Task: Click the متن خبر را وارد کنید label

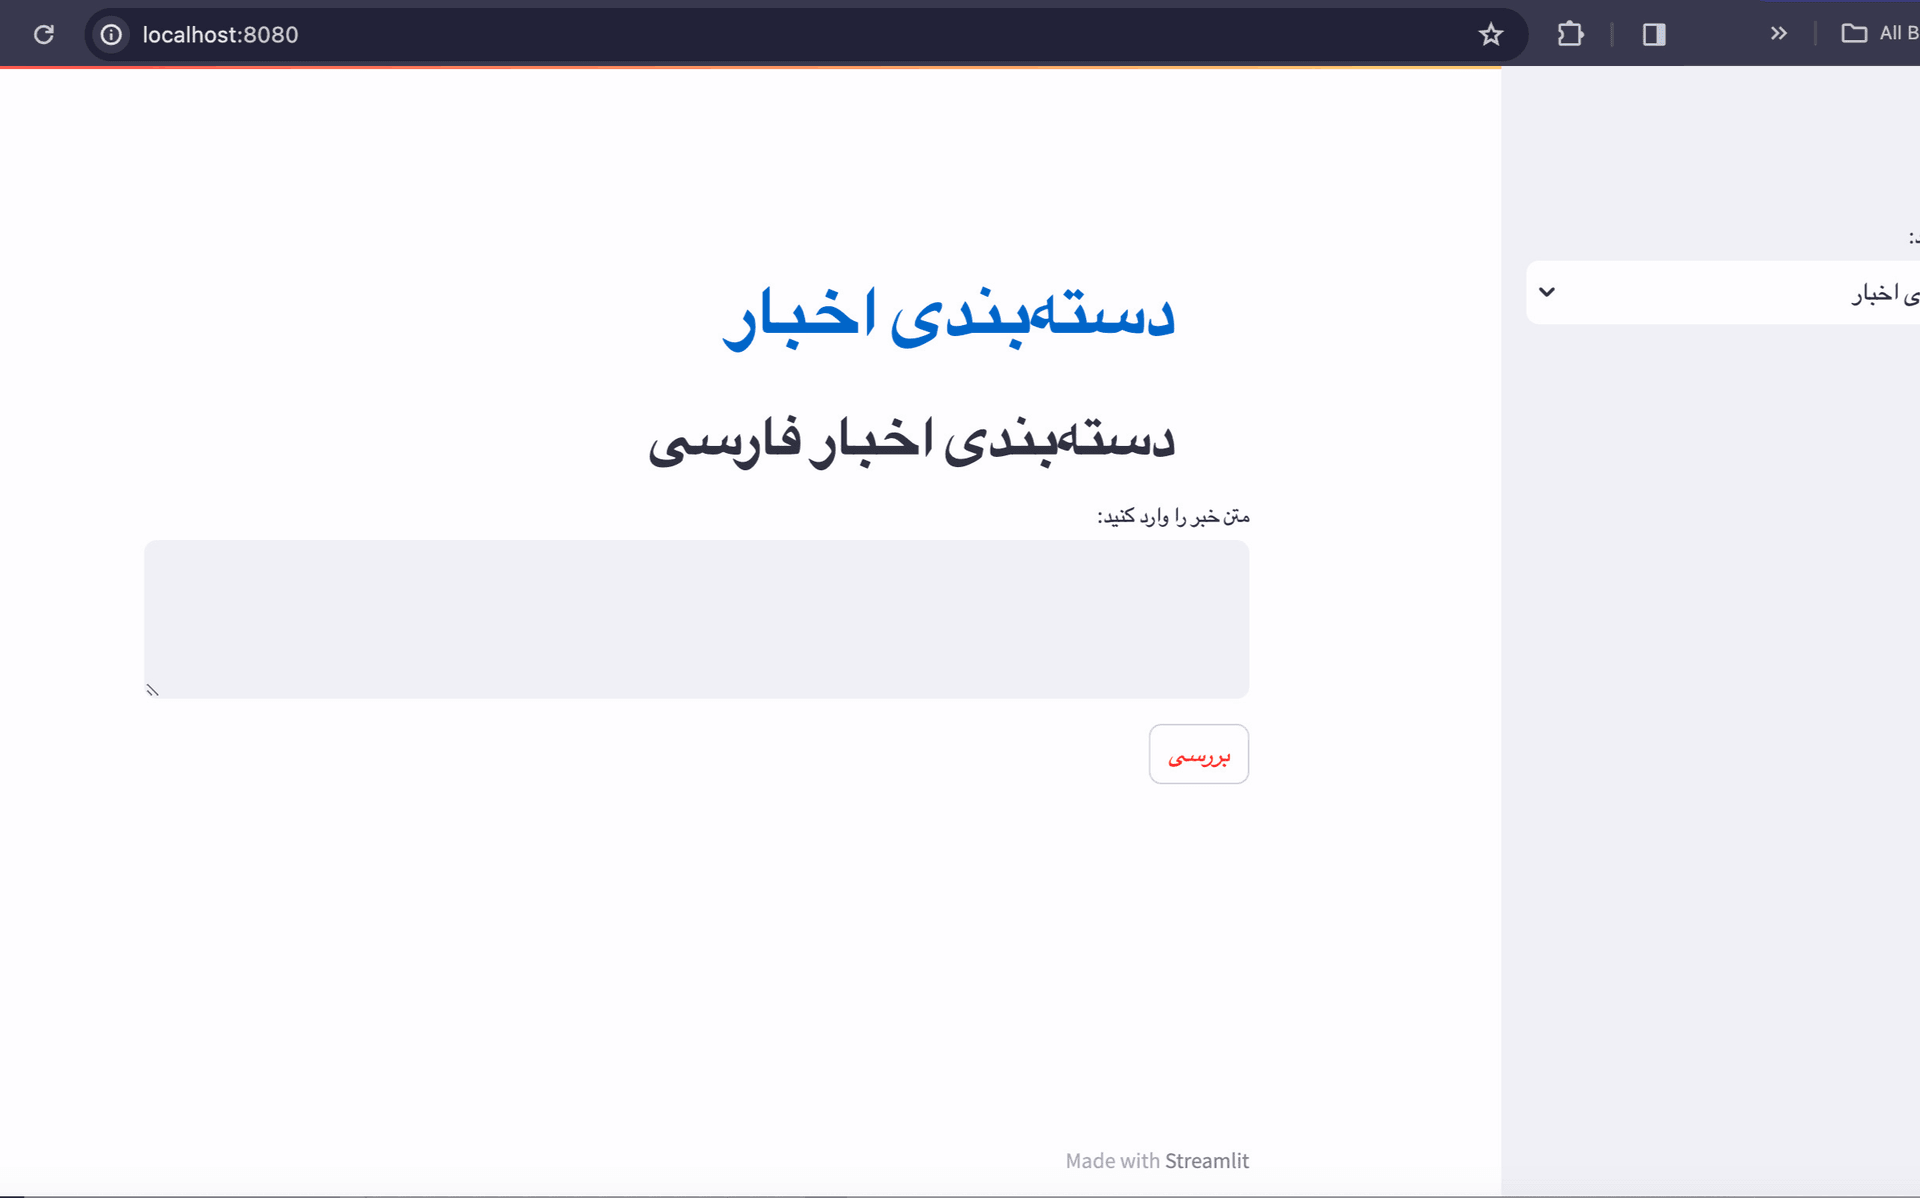Action: tap(1173, 516)
